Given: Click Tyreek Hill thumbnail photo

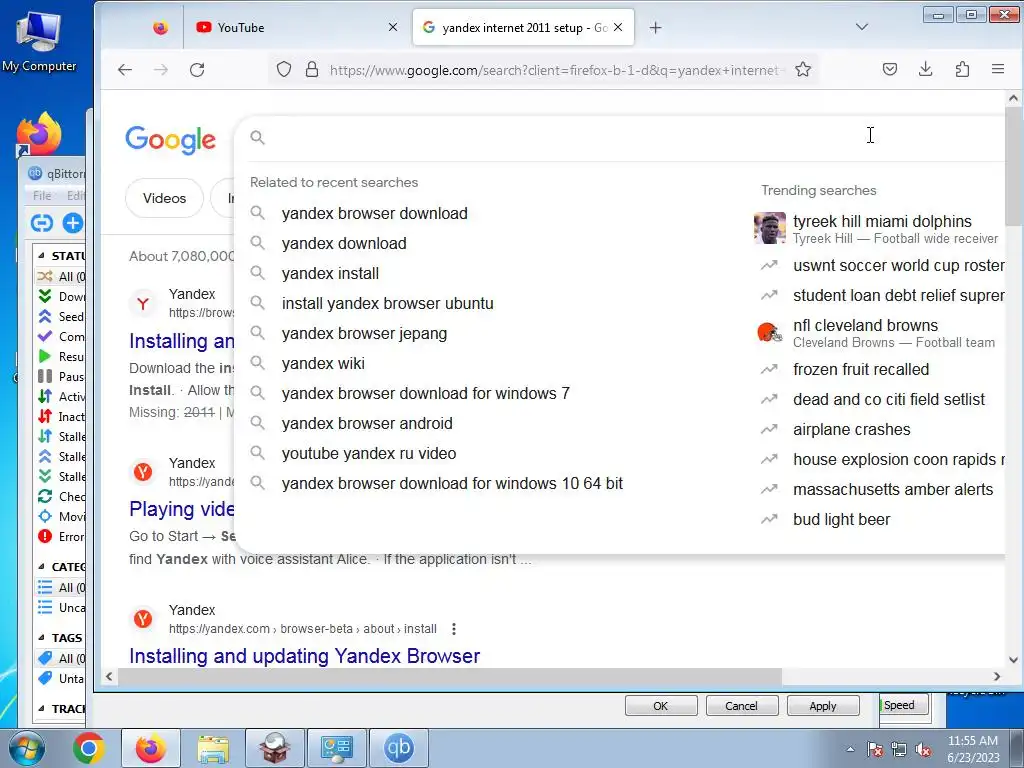Looking at the screenshot, I should pyautogui.click(x=769, y=228).
